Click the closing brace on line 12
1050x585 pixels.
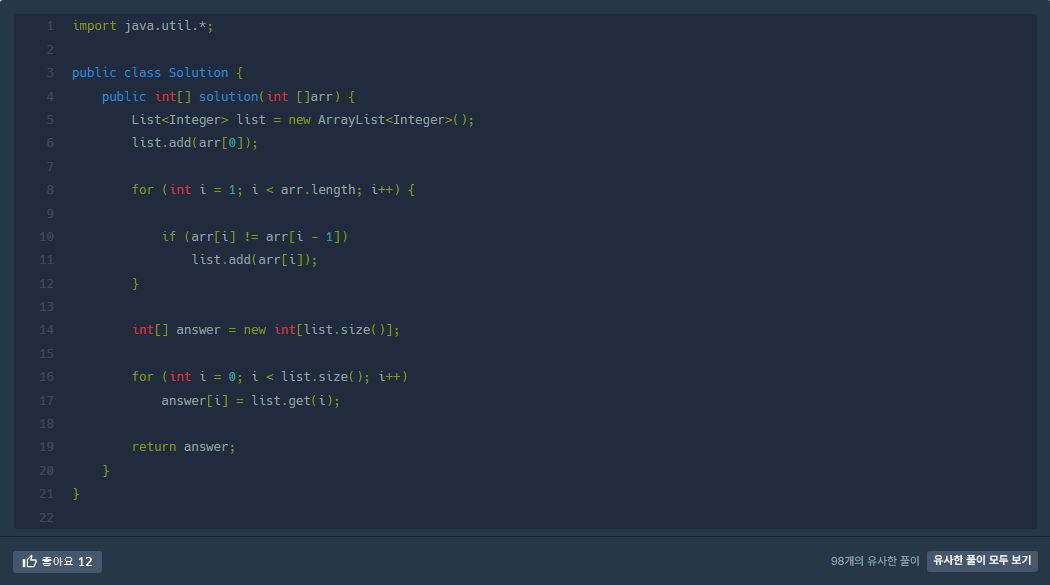click(x=135, y=284)
